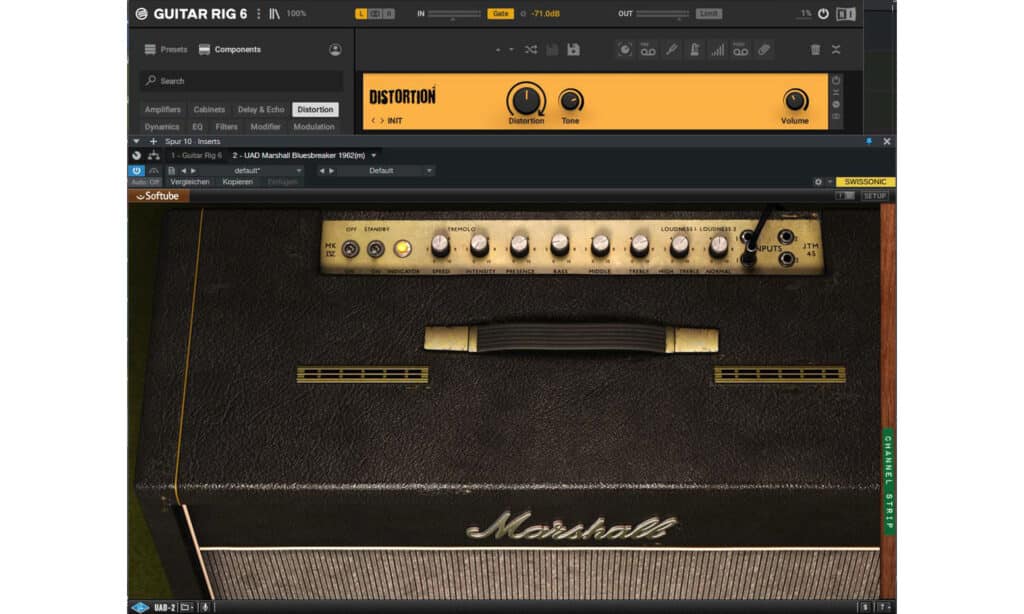The image size is (1024, 614).
Task: Toggle the metronome icon
Action: point(694,50)
